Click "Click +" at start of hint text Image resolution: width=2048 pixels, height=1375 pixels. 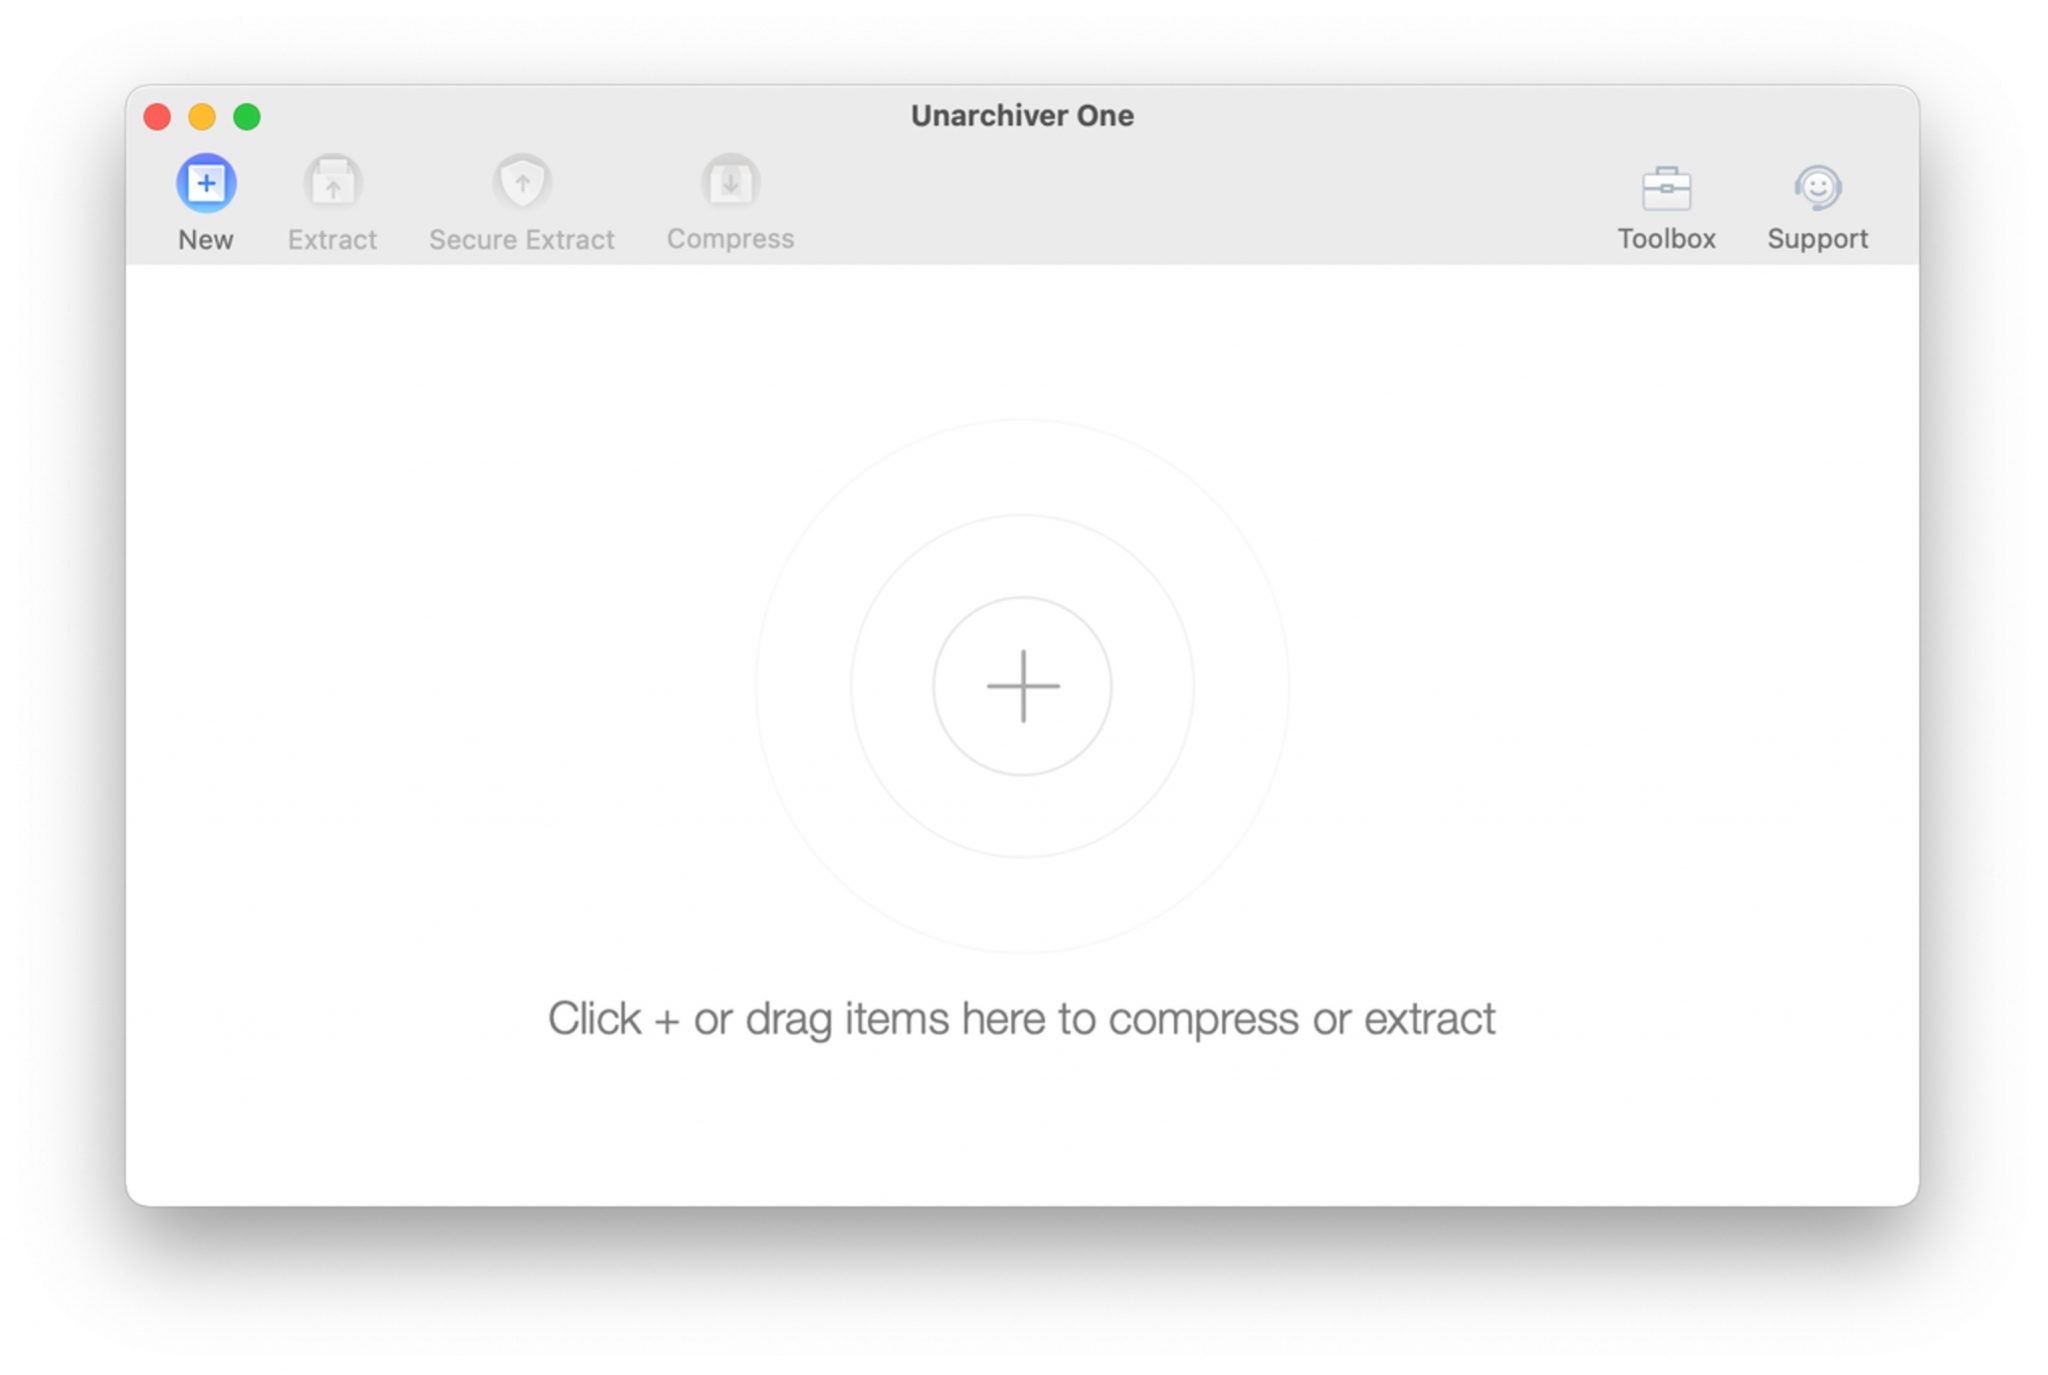(x=612, y=1020)
